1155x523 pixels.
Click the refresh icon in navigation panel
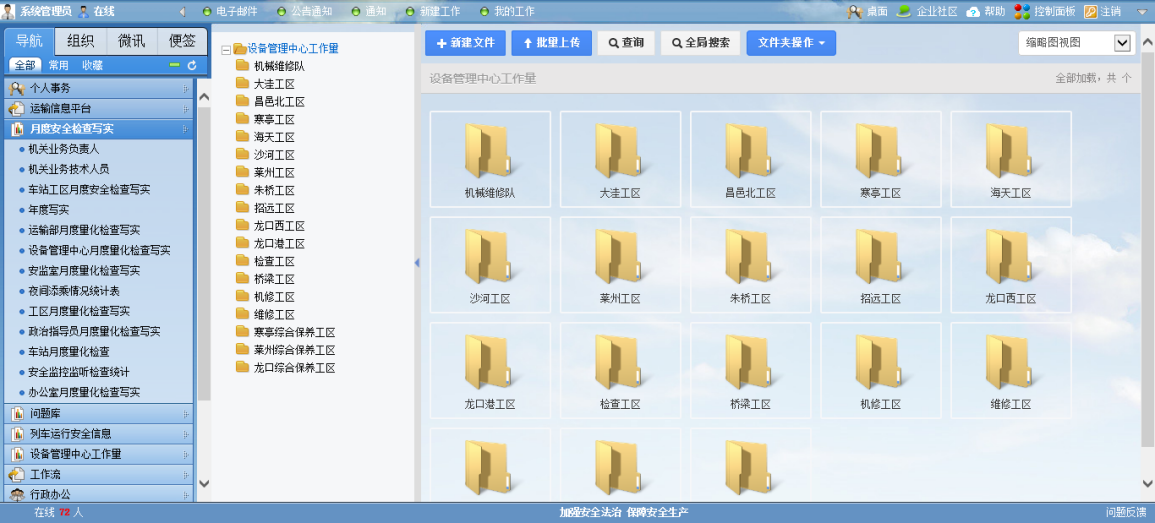[192, 65]
